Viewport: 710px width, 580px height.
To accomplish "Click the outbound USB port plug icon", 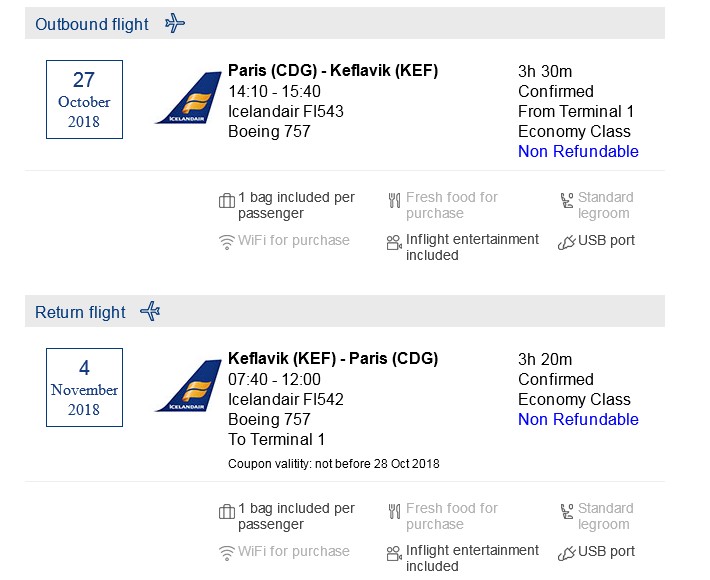I will [x=566, y=242].
